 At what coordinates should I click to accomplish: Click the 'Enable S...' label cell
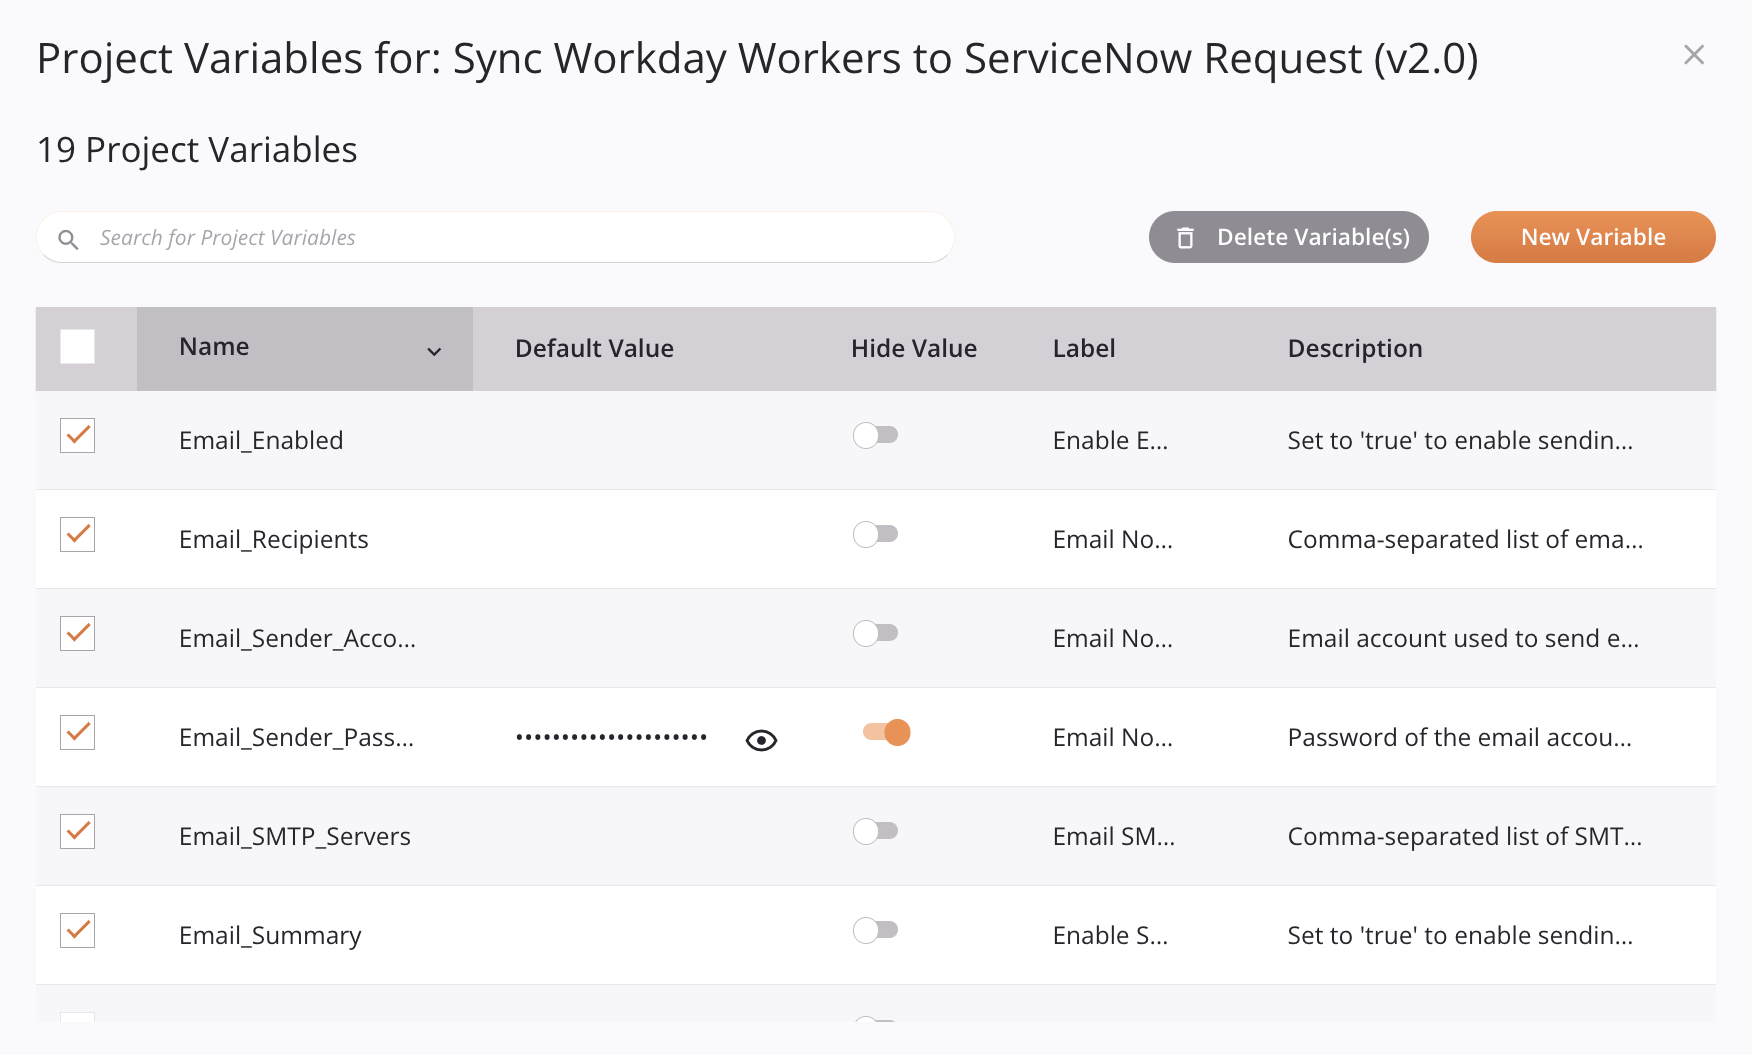(x=1110, y=935)
